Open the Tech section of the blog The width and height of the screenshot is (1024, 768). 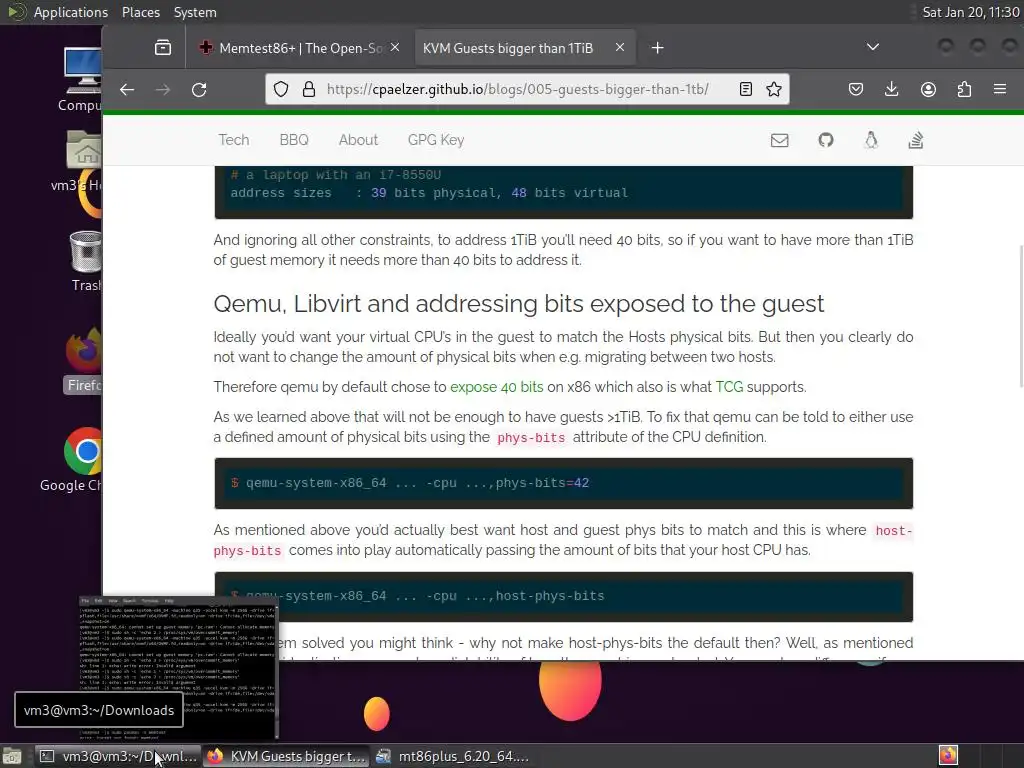(234, 140)
